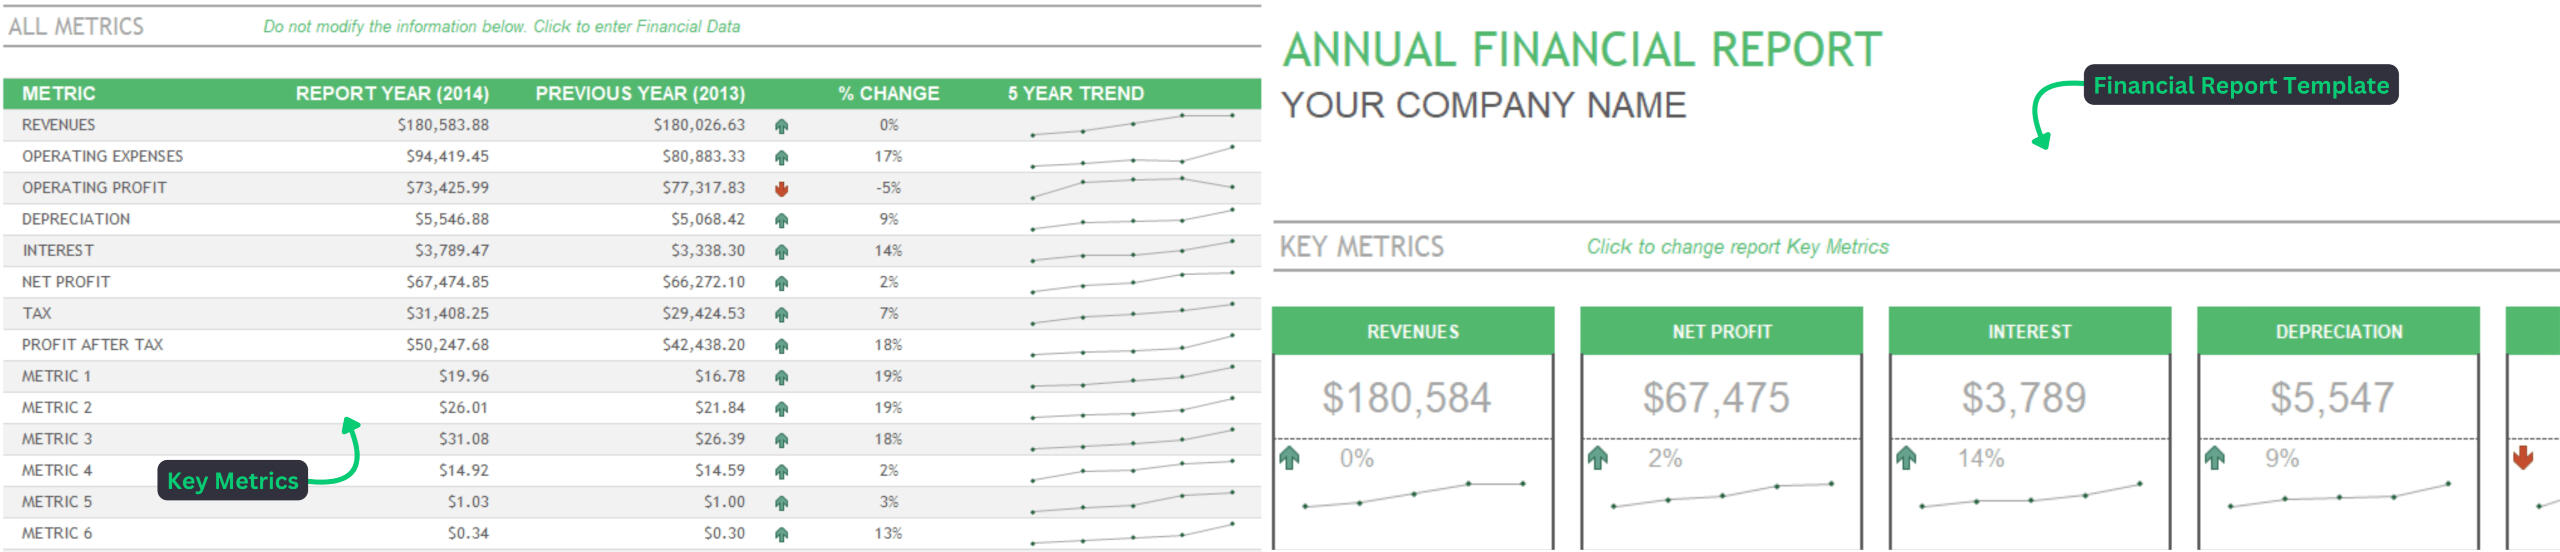Click the green arrow in Net Profit row

(781, 283)
